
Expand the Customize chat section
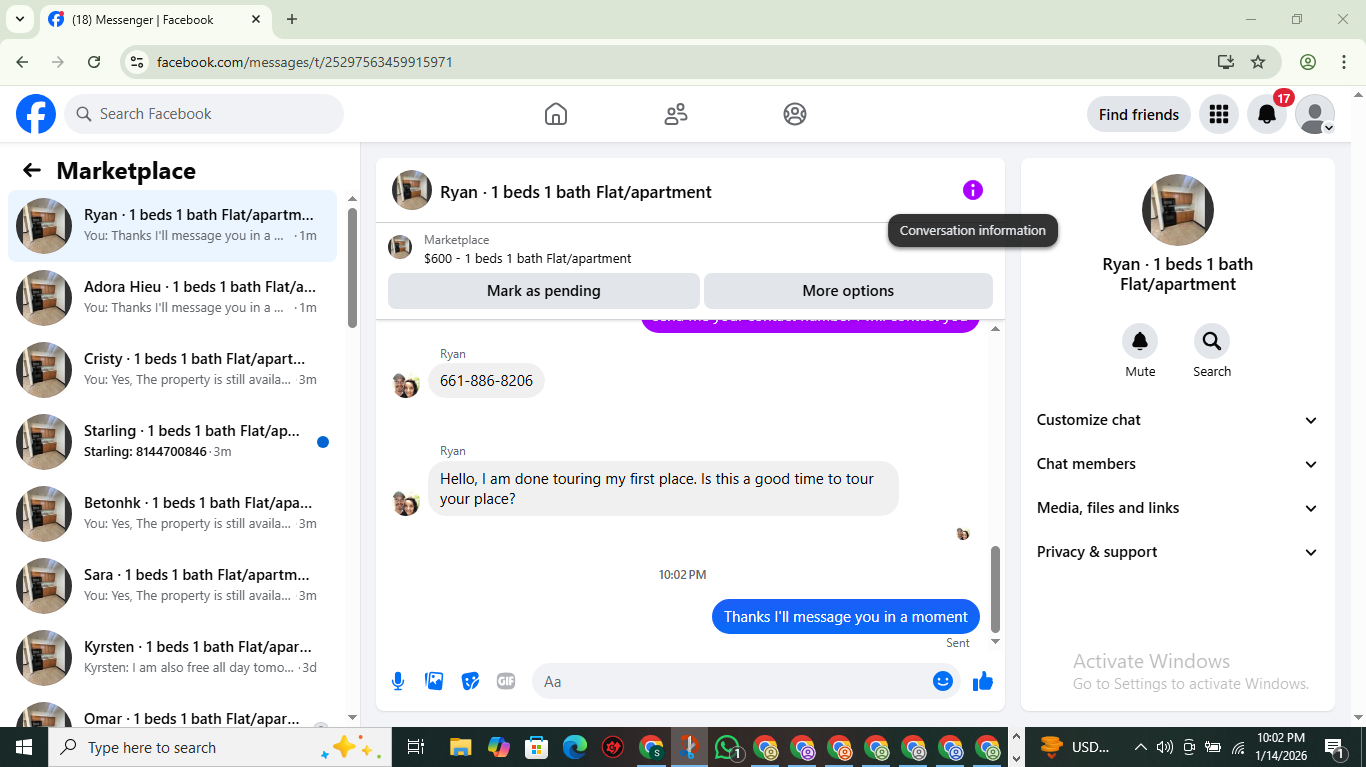click(x=1177, y=420)
